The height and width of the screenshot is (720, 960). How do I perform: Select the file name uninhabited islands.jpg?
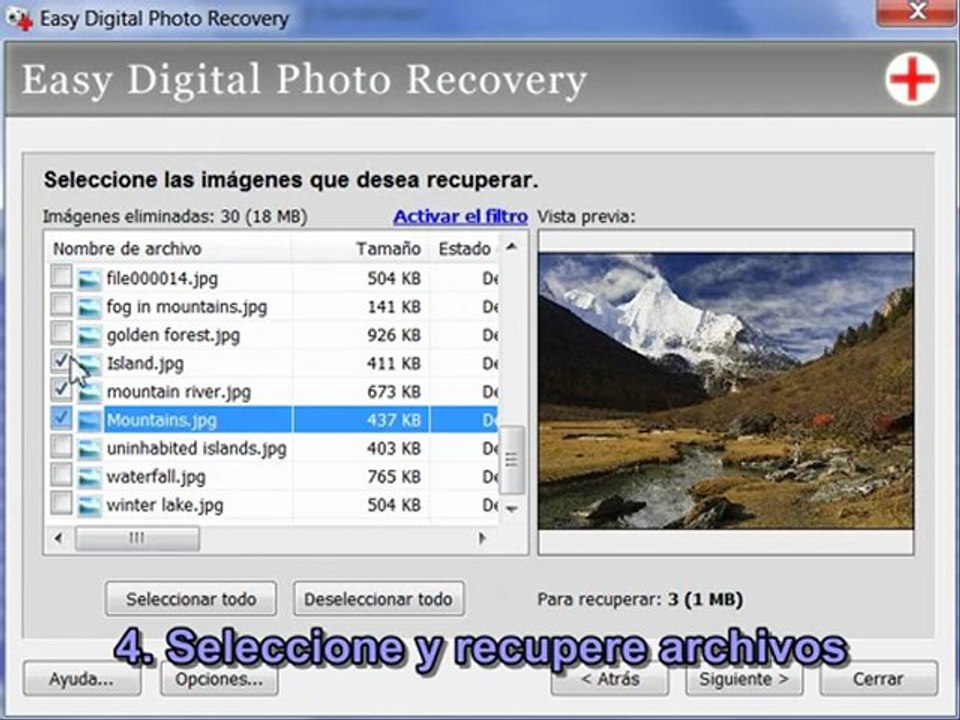point(197,448)
